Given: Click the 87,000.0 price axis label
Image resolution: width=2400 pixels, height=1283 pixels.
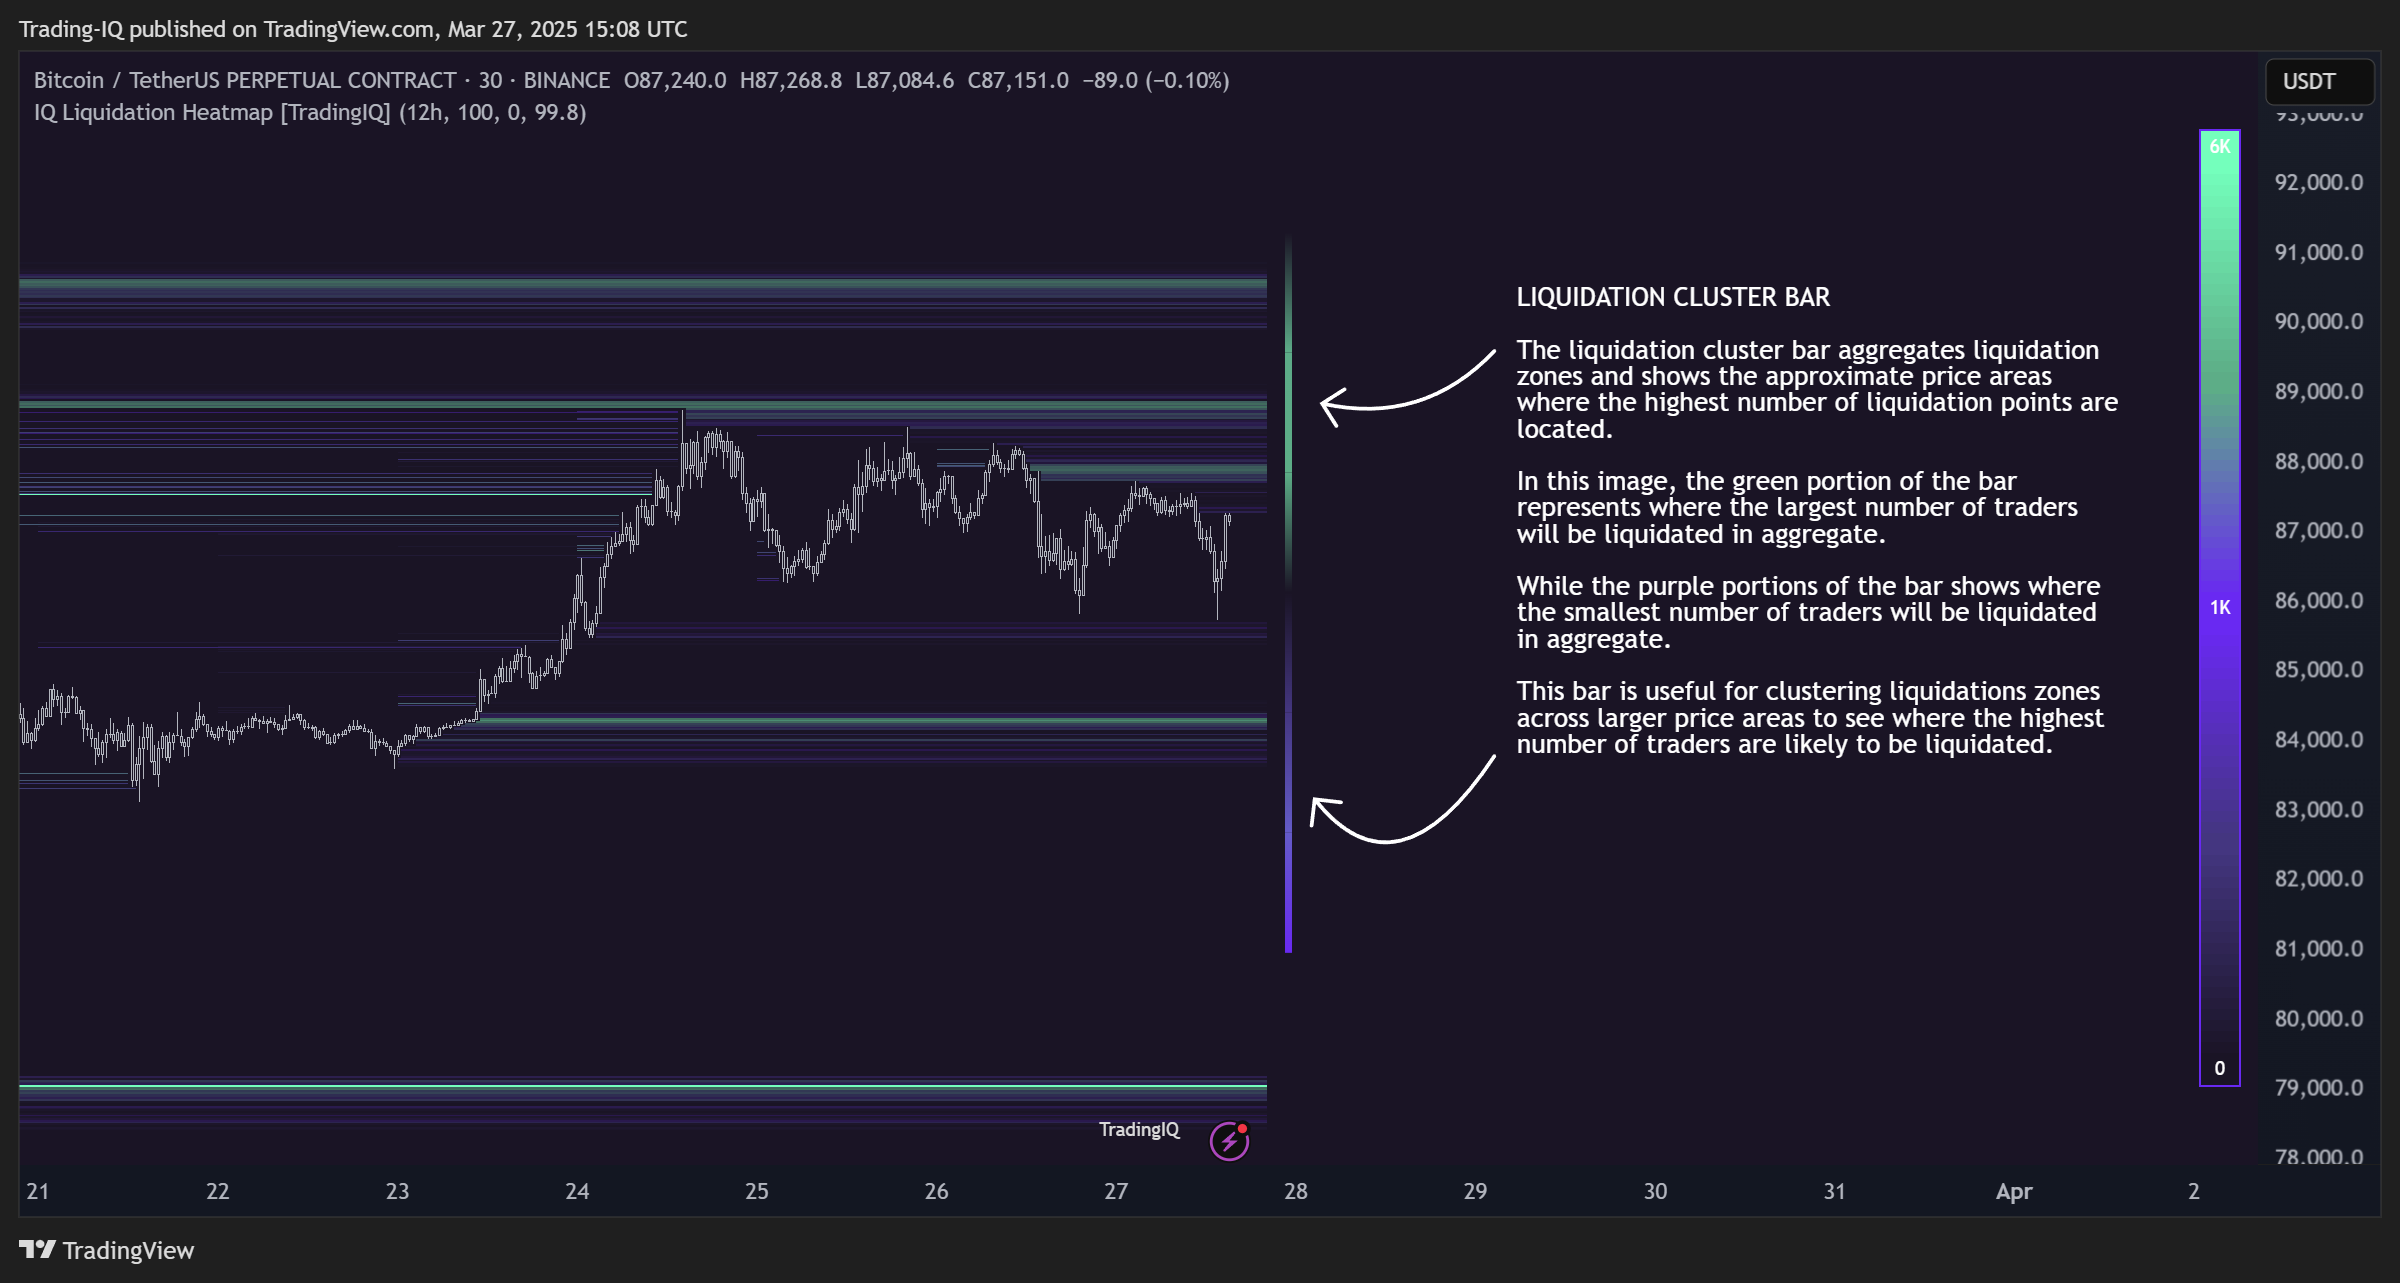Looking at the screenshot, I should [2319, 530].
